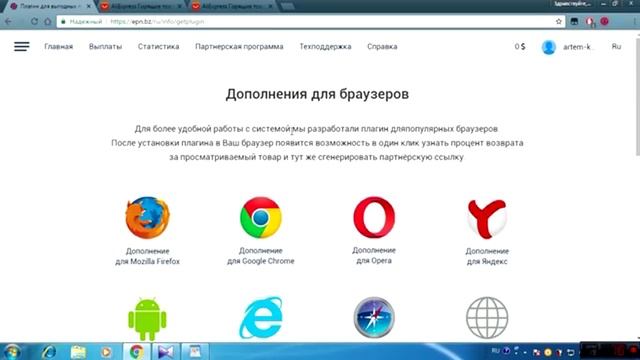Viewport: 640px width, 360px height.
Task: Open the media player taskbar icon
Action: pos(106,352)
